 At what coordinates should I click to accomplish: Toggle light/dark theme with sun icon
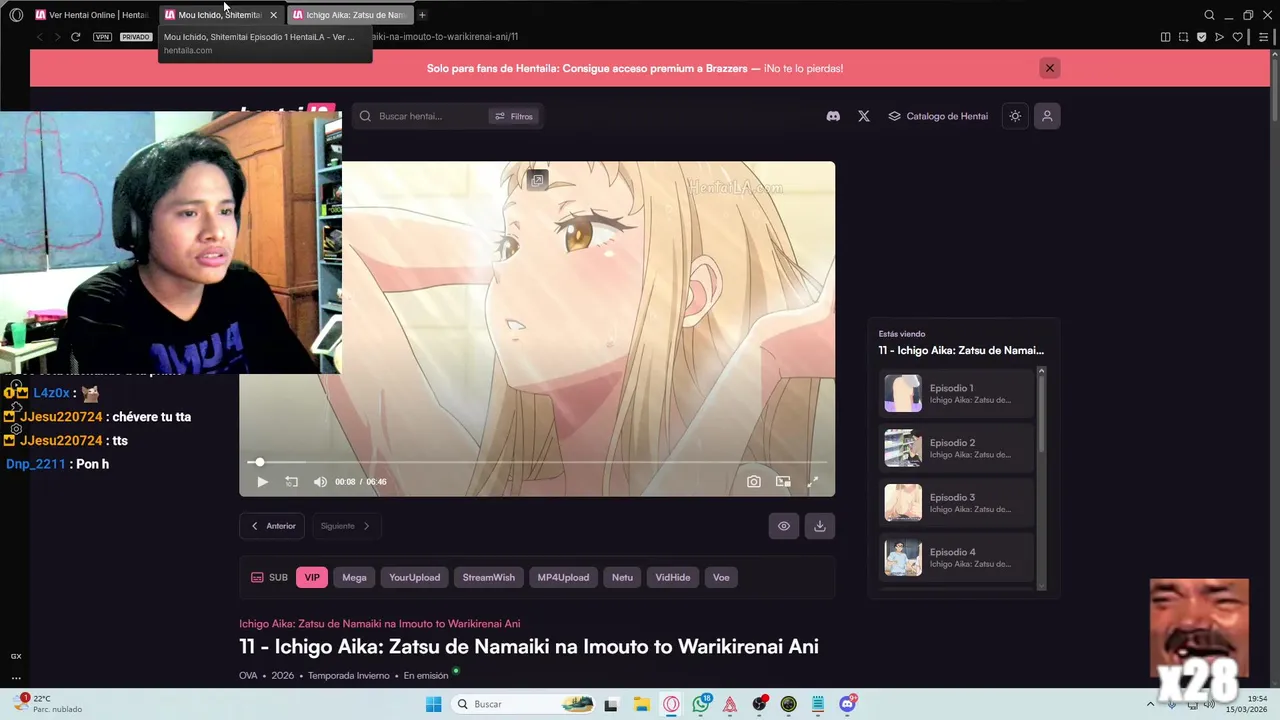(1015, 116)
